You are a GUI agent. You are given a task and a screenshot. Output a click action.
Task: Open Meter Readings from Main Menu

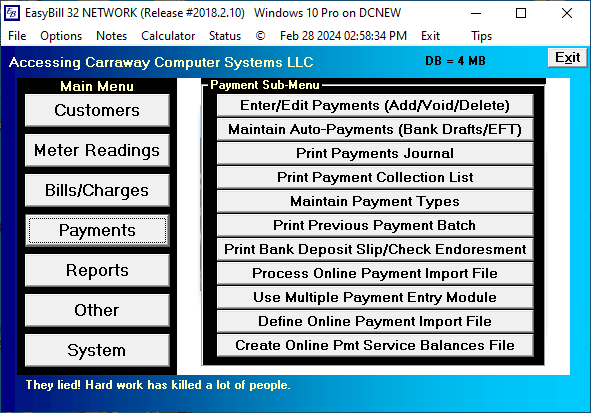tap(97, 150)
